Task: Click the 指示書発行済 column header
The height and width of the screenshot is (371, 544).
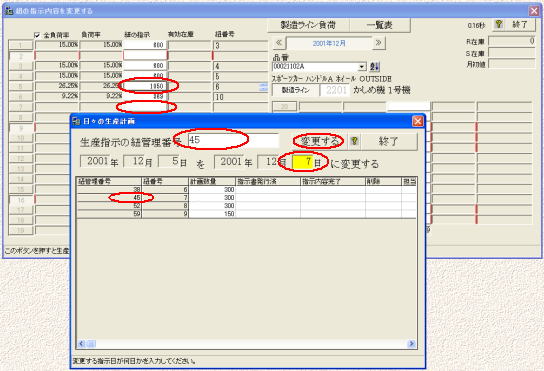Action: [x=268, y=181]
